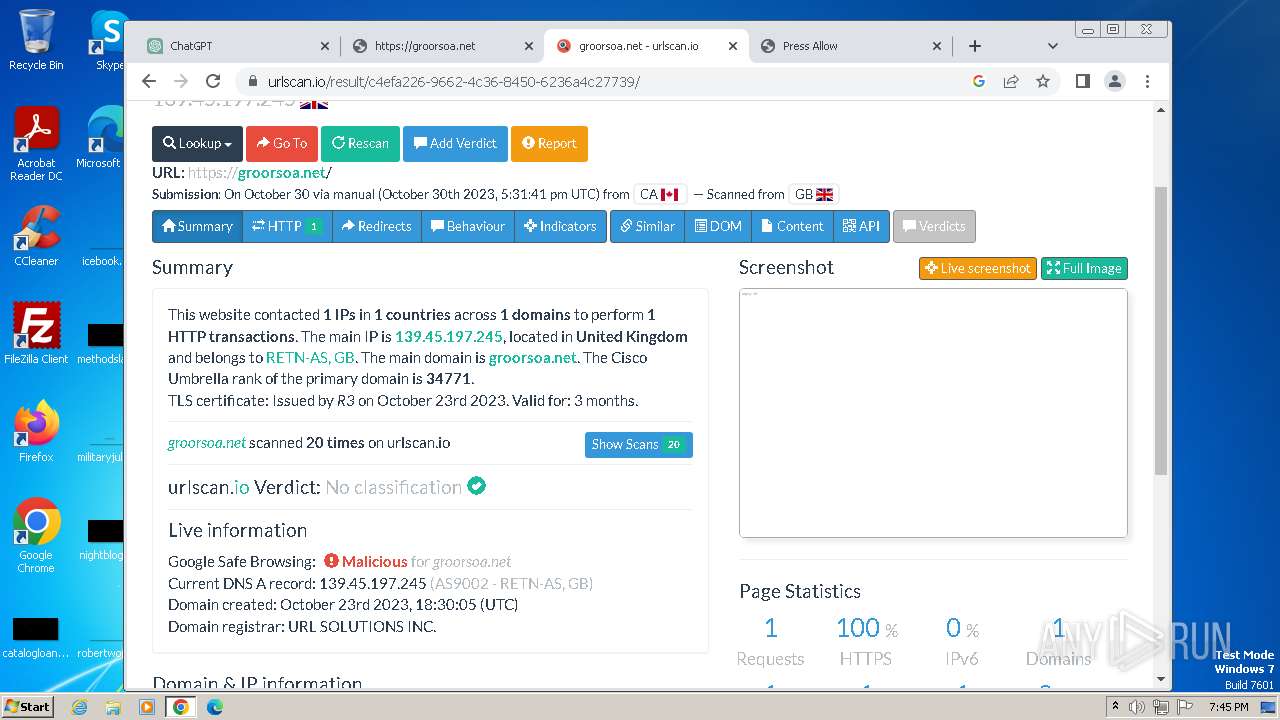Click the Google icon in address bar
1280x720 pixels.
pyautogui.click(x=979, y=82)
